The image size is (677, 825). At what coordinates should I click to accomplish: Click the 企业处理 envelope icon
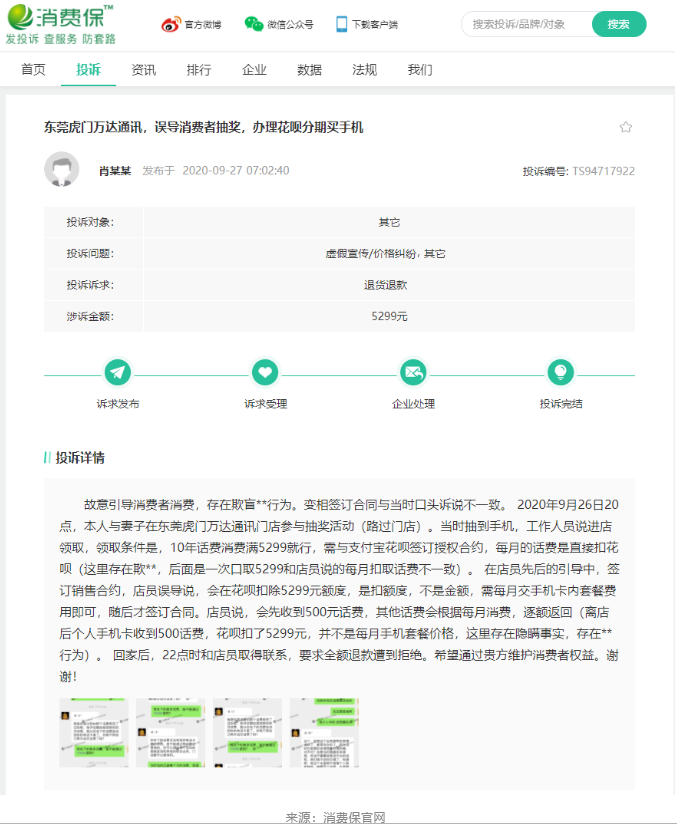click(413, 373)
